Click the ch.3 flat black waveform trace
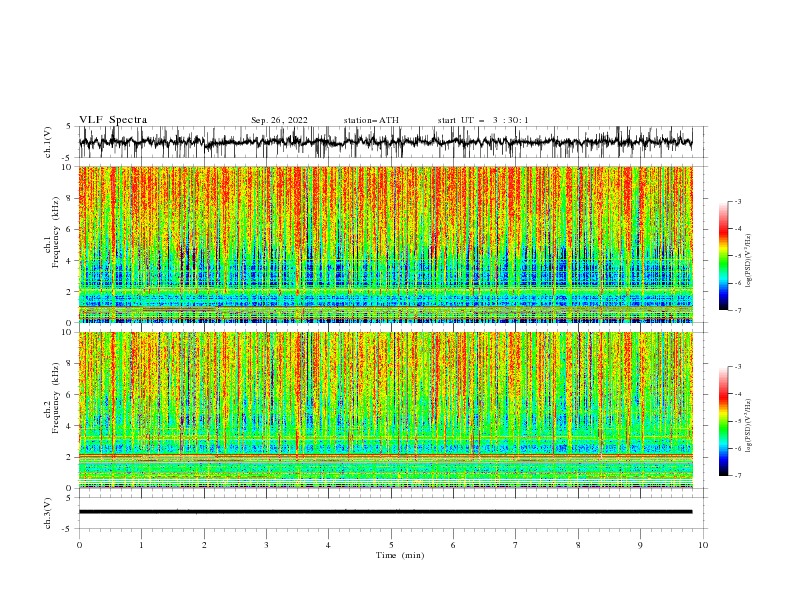The image size is (792, 612). [385, 512]
